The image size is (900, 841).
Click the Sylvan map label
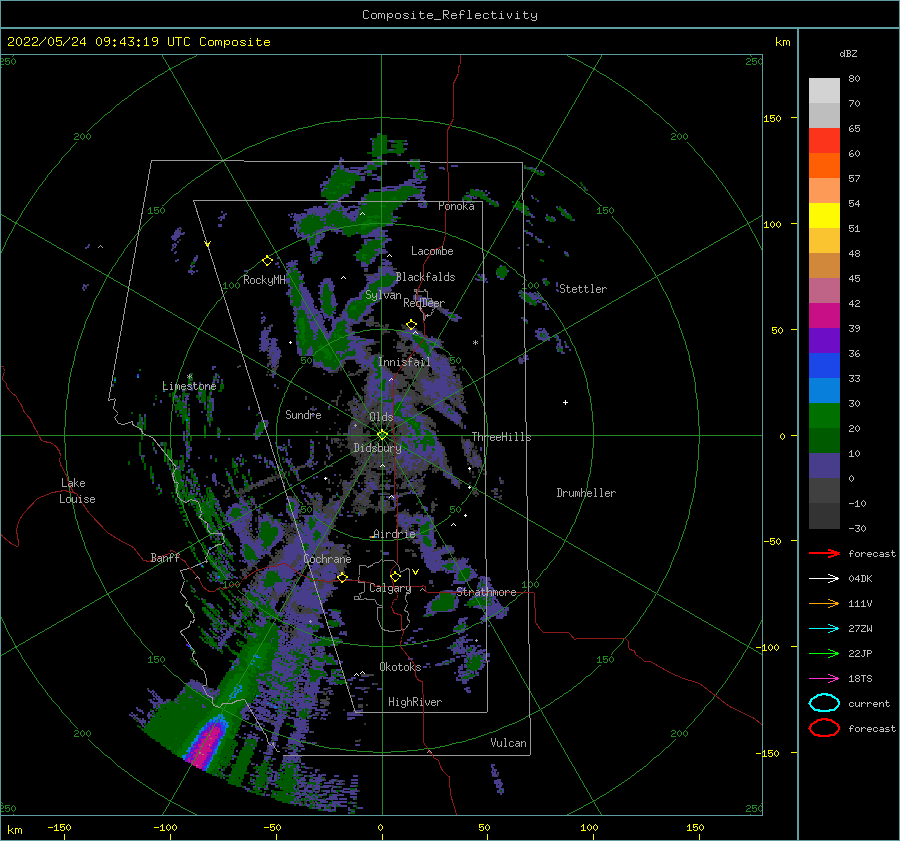(x=383, y=295)
